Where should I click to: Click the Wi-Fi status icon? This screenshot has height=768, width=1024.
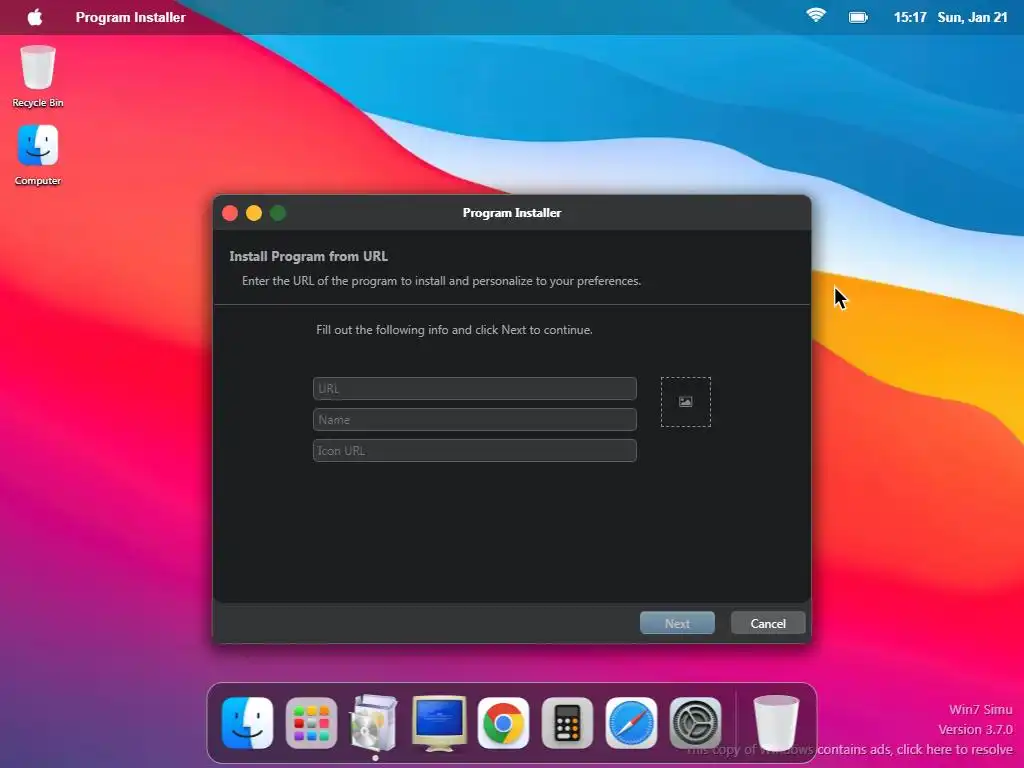click(x=816, y=16)
